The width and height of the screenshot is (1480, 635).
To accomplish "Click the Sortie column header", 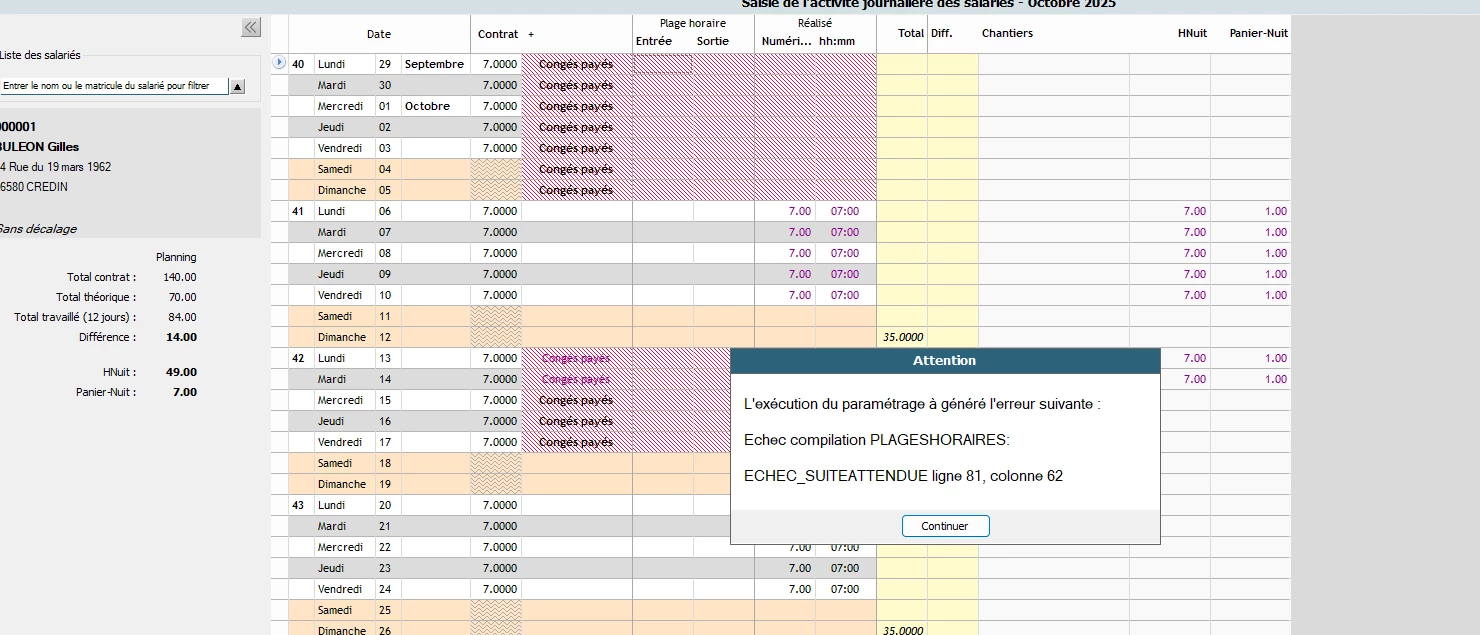I will click(713, 41).
